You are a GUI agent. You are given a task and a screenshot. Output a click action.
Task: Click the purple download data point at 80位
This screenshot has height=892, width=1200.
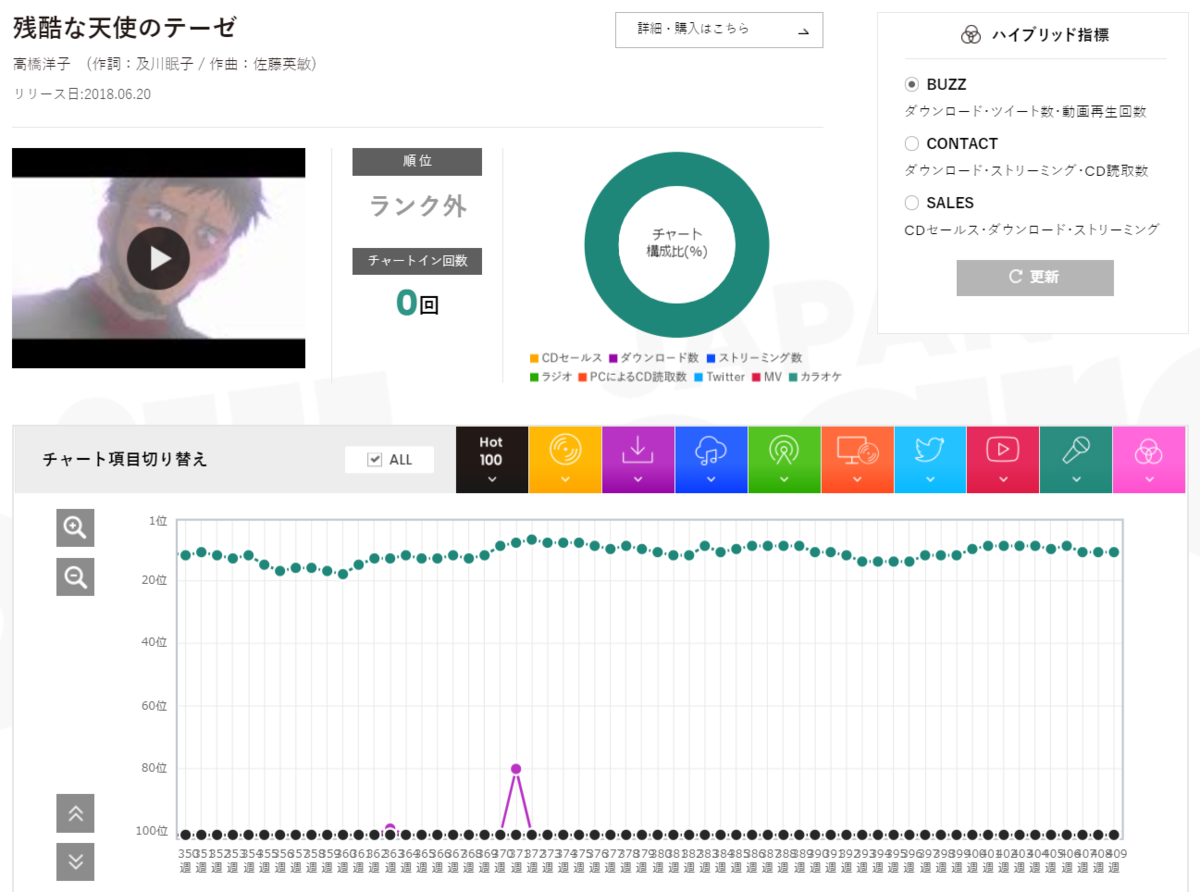tap(516, 769)
